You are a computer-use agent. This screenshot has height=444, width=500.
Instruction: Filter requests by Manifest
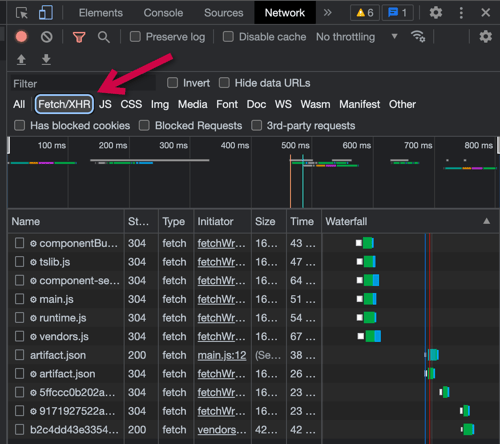(360, 104)
